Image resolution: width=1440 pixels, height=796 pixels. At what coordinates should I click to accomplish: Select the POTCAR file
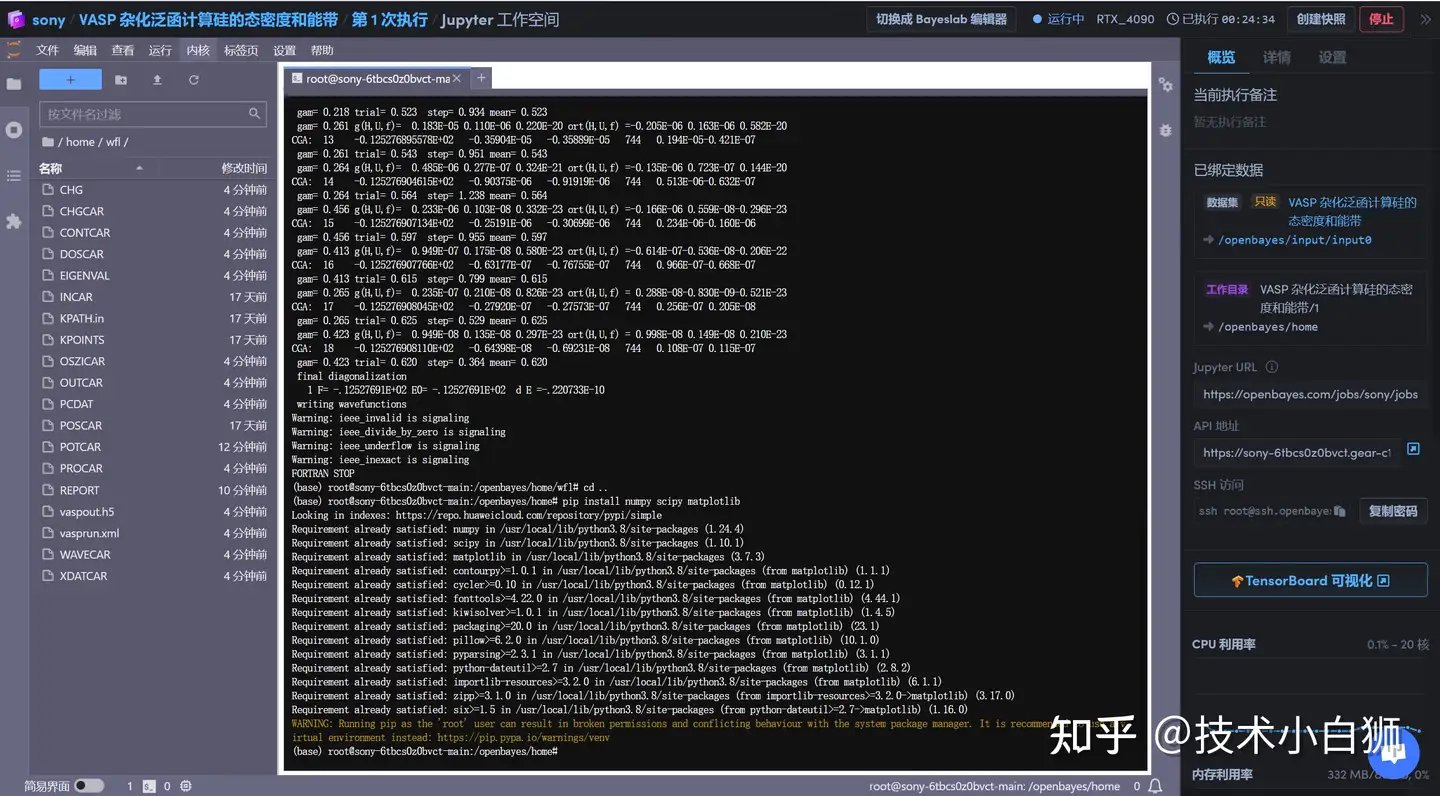click(x=155, y=447)
